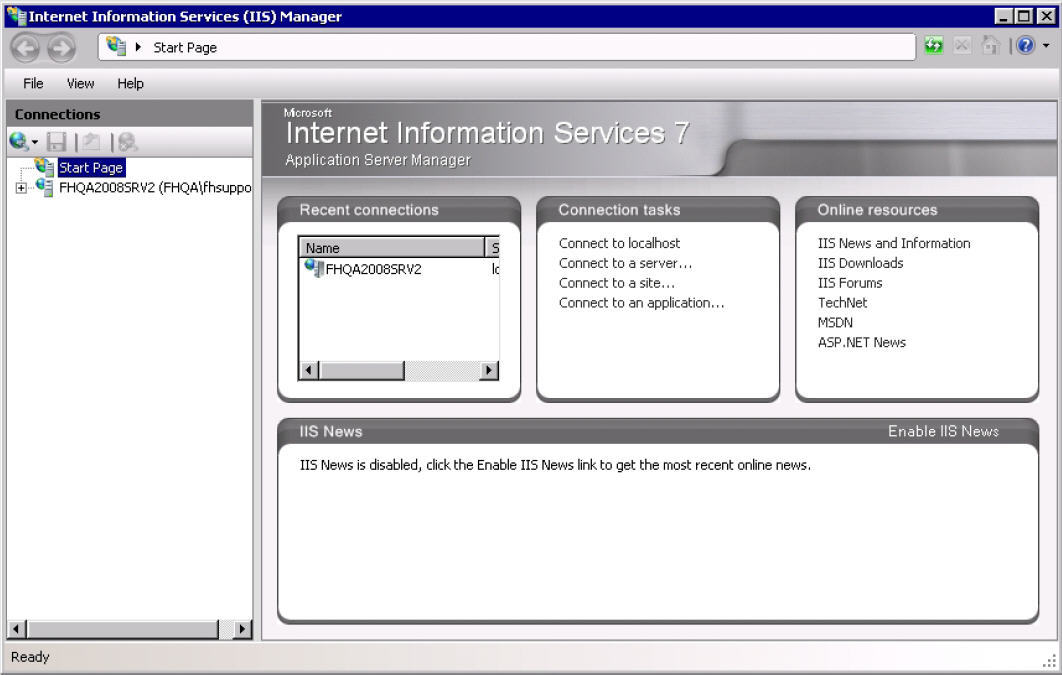Click the Recent connections horizontal scrollbar right arrow
Viewport: 1062px width, 675px height.
click(489, 370)
